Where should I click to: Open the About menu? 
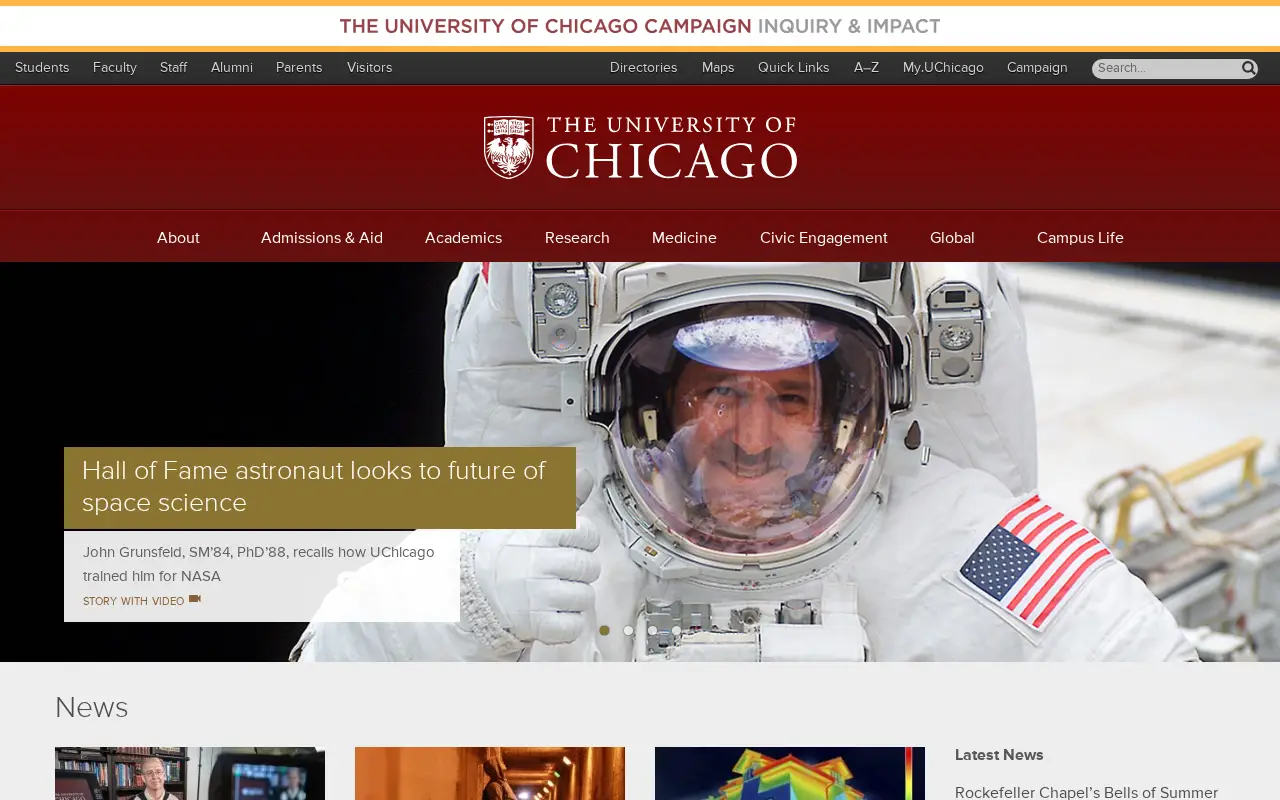coord(178,237)
